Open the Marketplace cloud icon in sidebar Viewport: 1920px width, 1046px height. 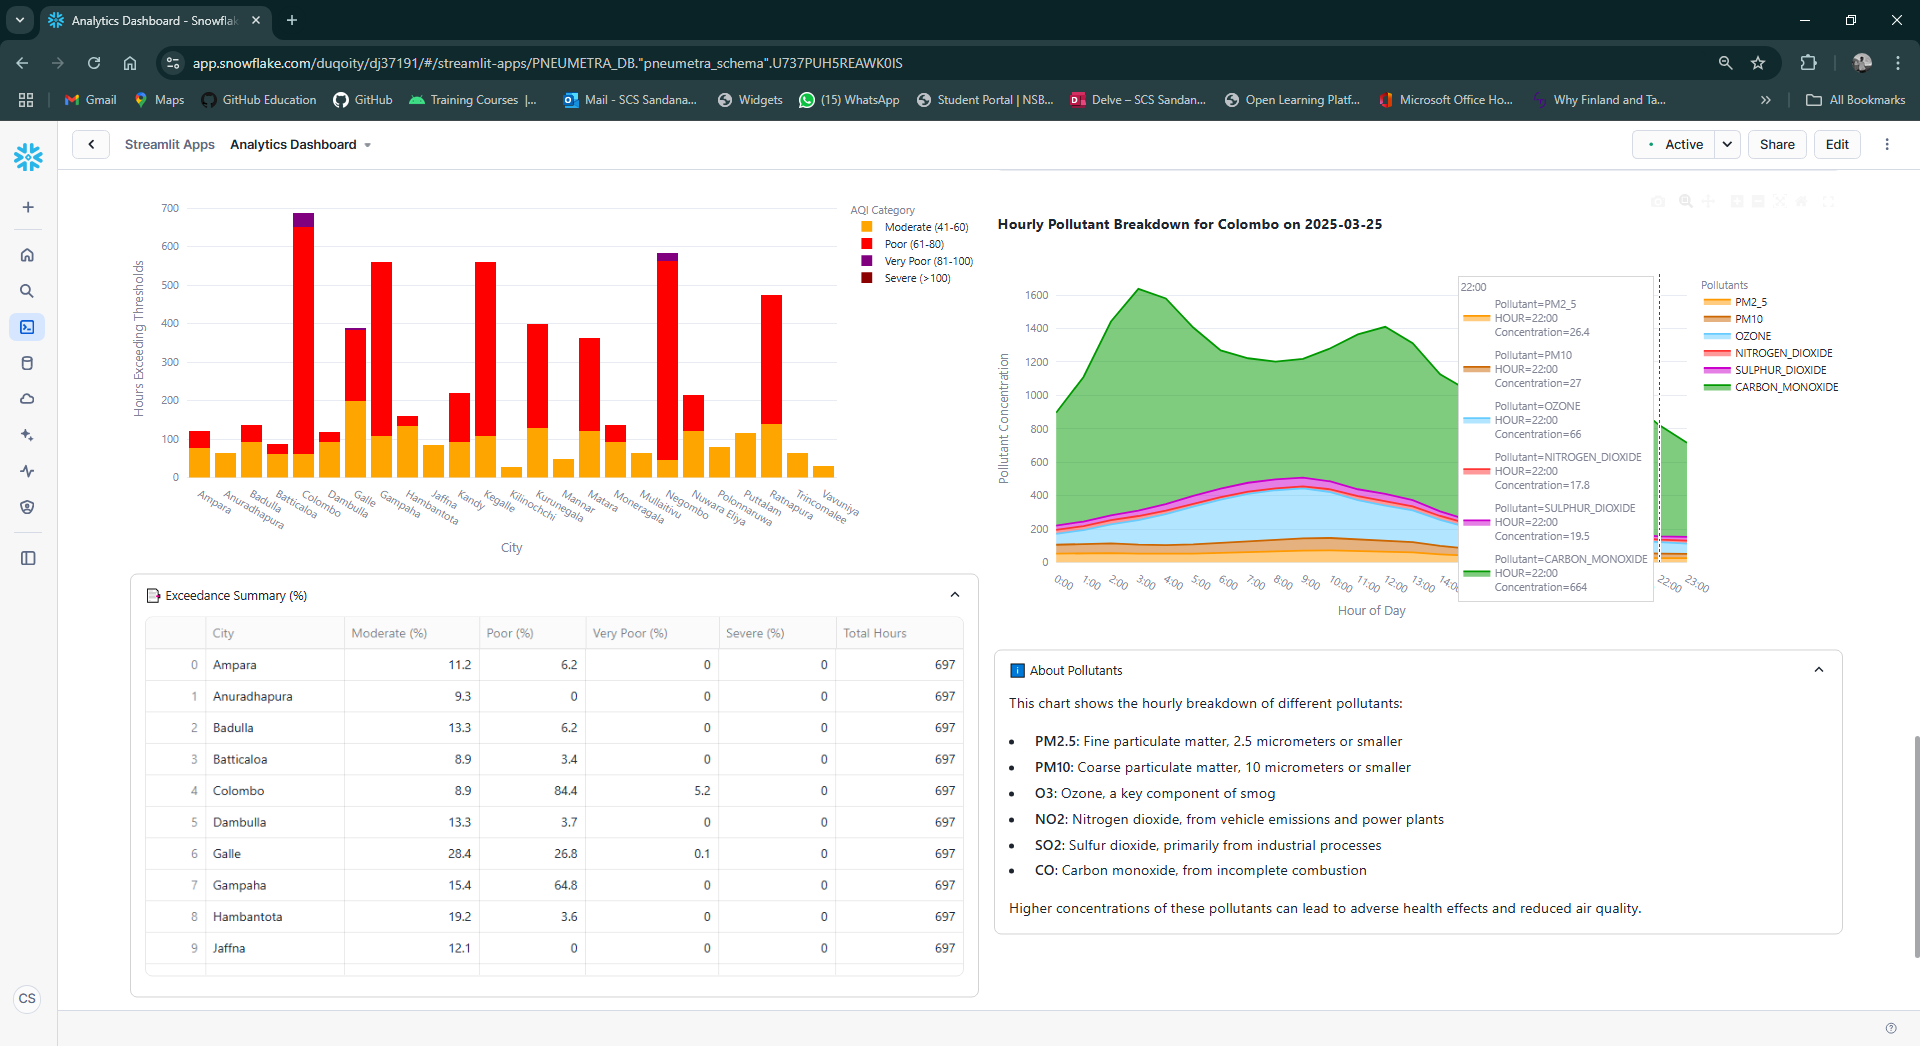27,398
